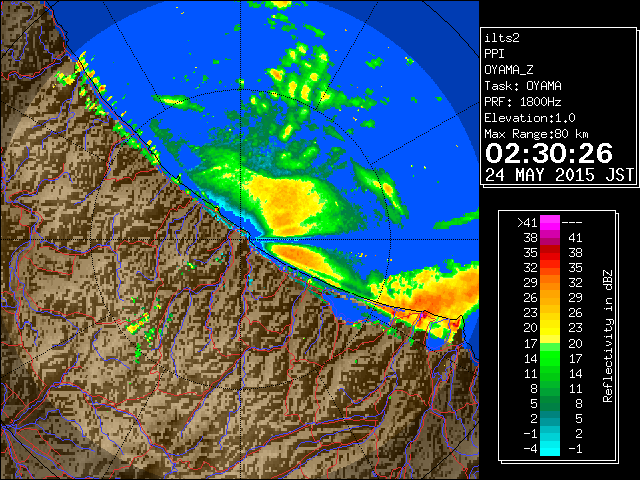Click the red 35 to 38 dBZ legend band
Viewport: 640px width, 480px height.
coord(550,253)
